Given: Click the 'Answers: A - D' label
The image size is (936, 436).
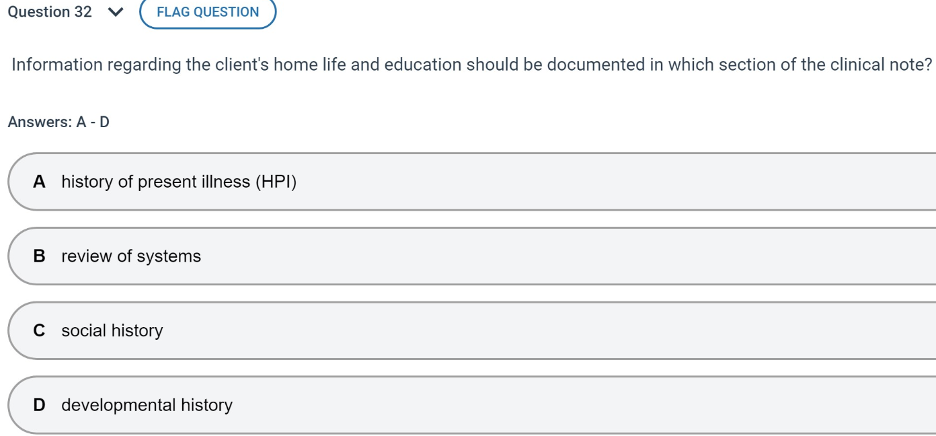Looking at the screenshot, I should coord(58,122).
